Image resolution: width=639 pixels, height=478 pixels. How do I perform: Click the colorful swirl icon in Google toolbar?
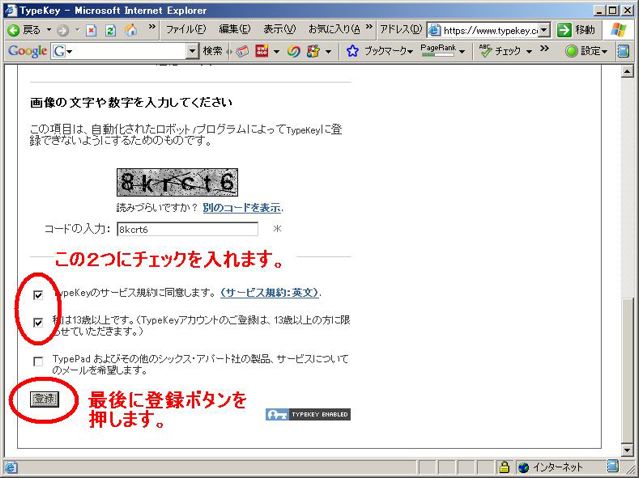[293, 51]
